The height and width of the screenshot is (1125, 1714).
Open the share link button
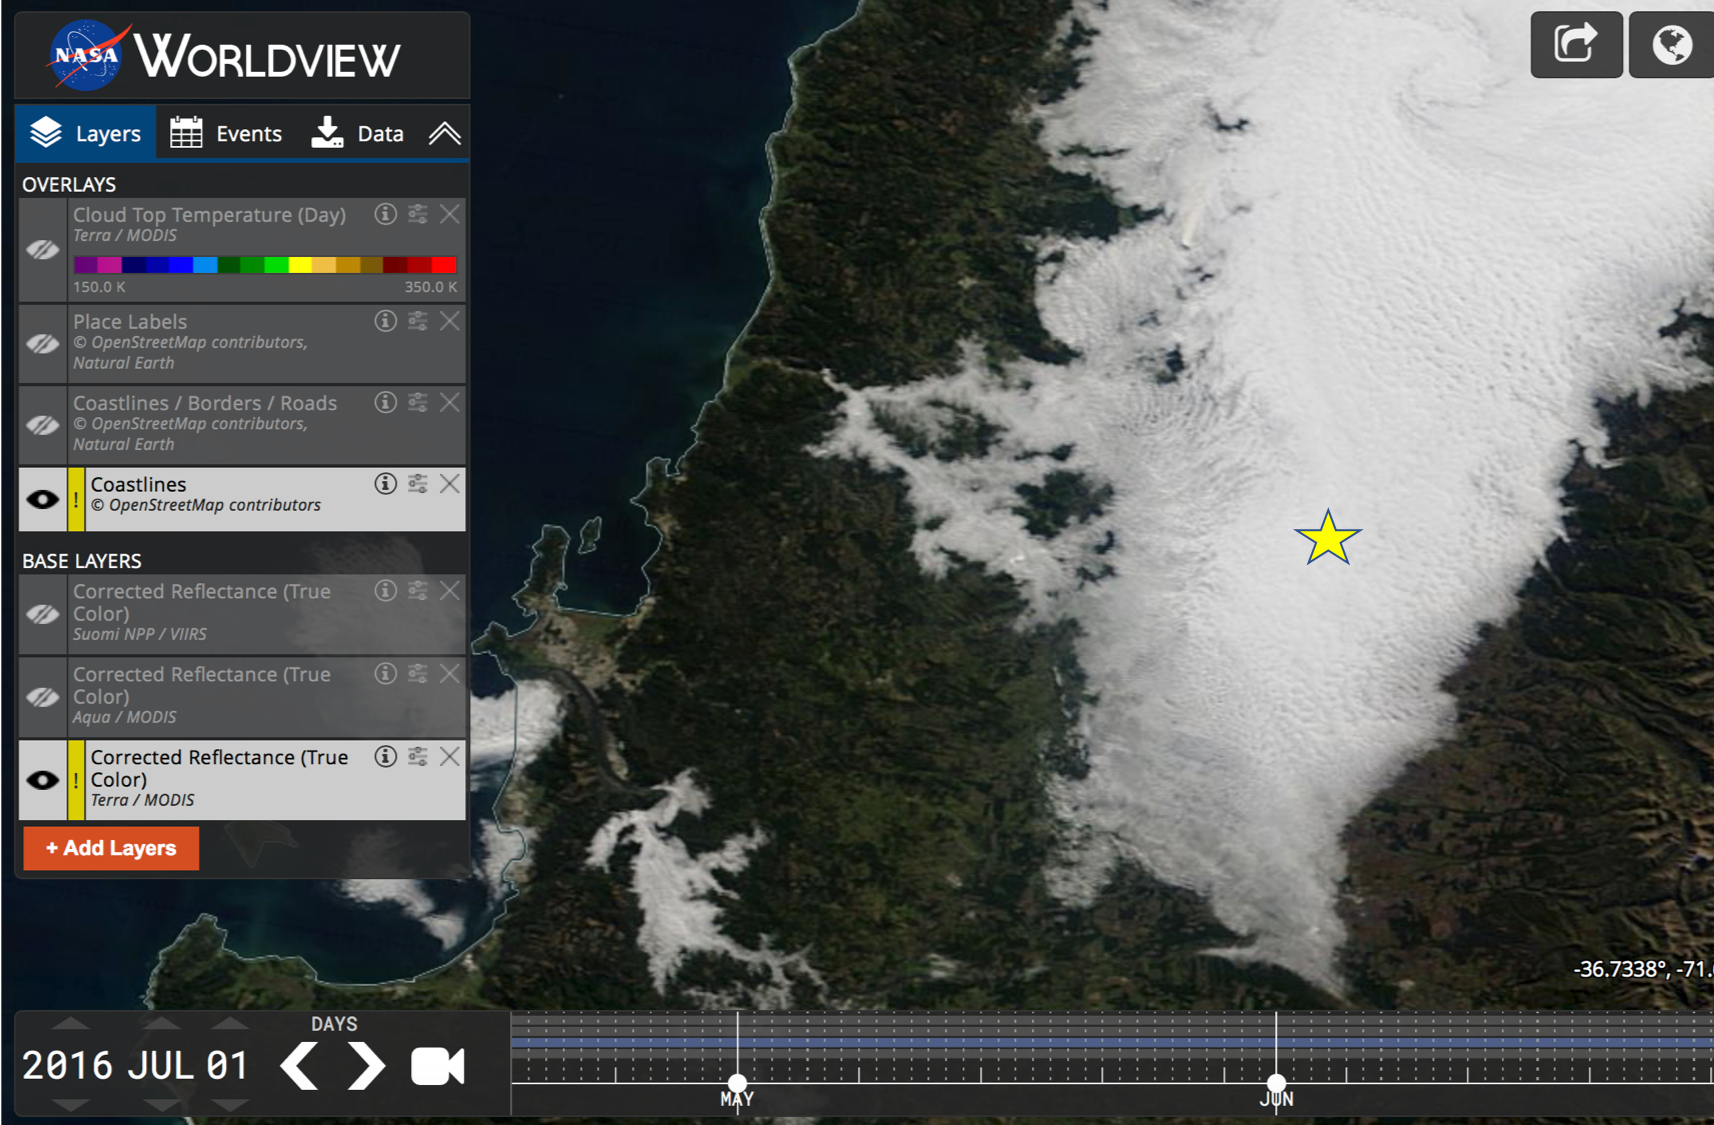pos(1576,44)
